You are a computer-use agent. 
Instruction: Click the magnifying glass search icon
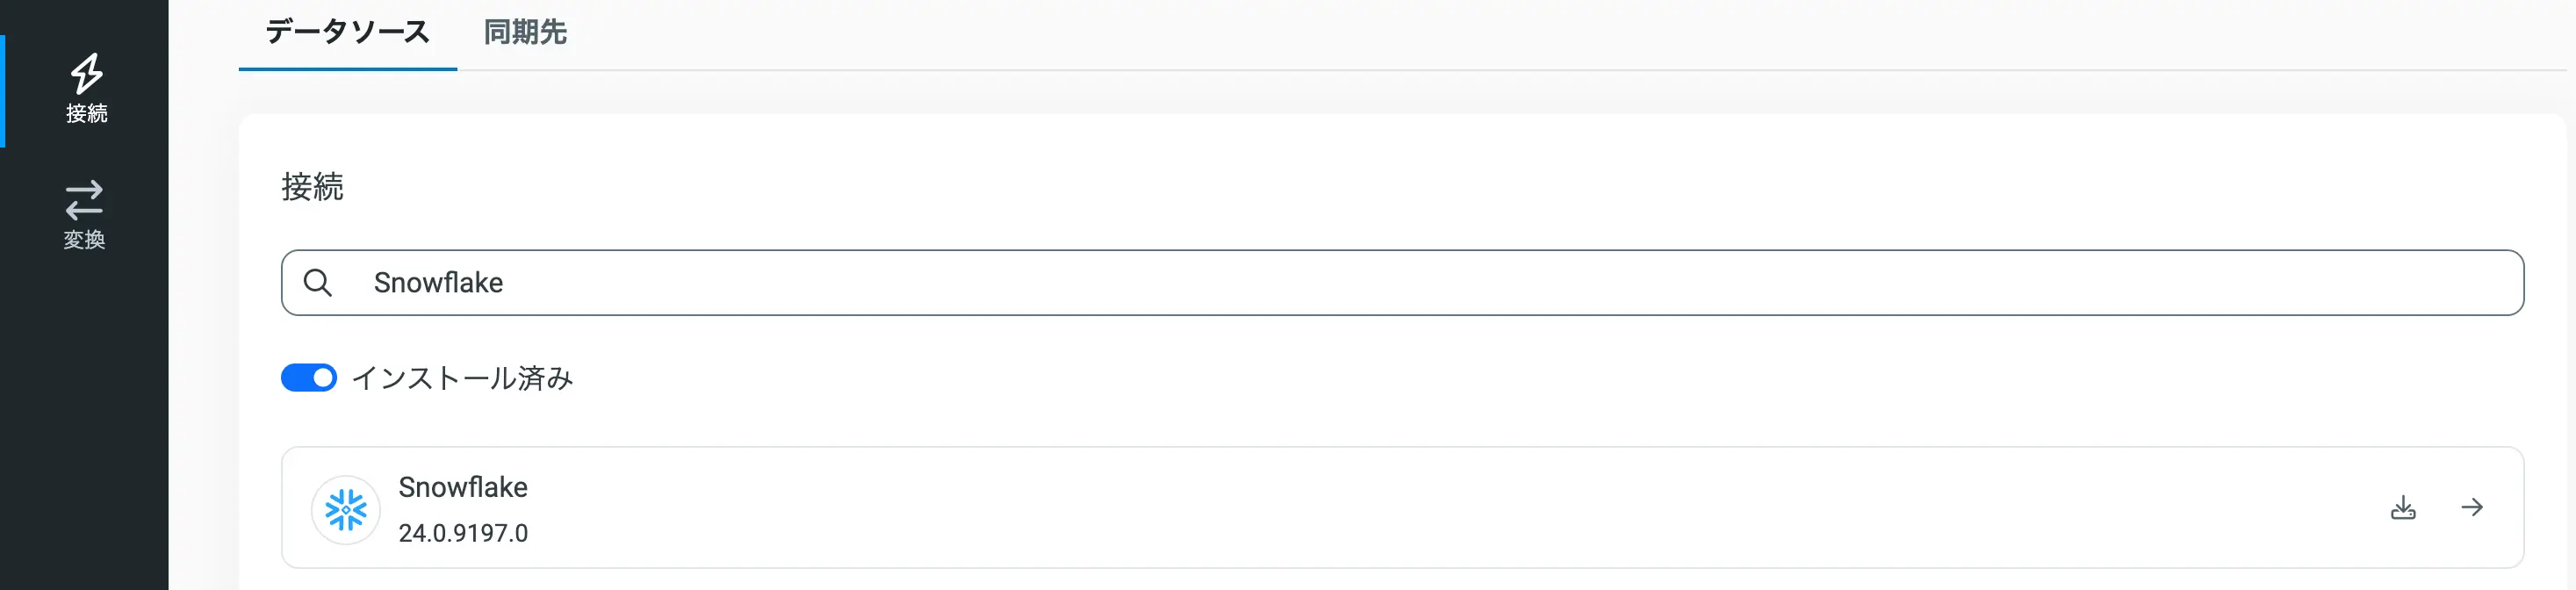tap(317, 283)
